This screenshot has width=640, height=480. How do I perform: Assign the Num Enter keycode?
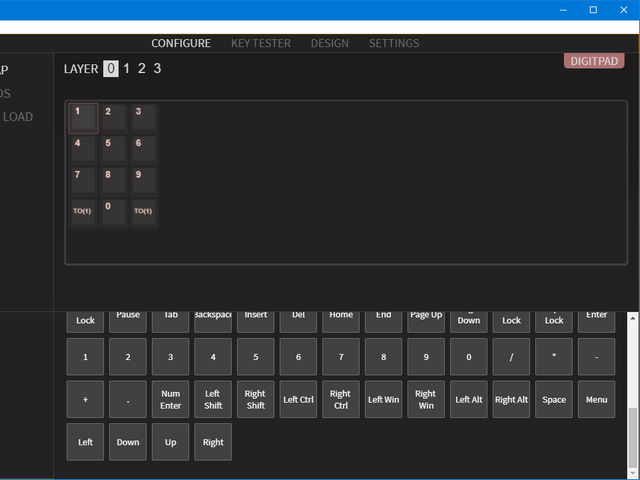170,399
